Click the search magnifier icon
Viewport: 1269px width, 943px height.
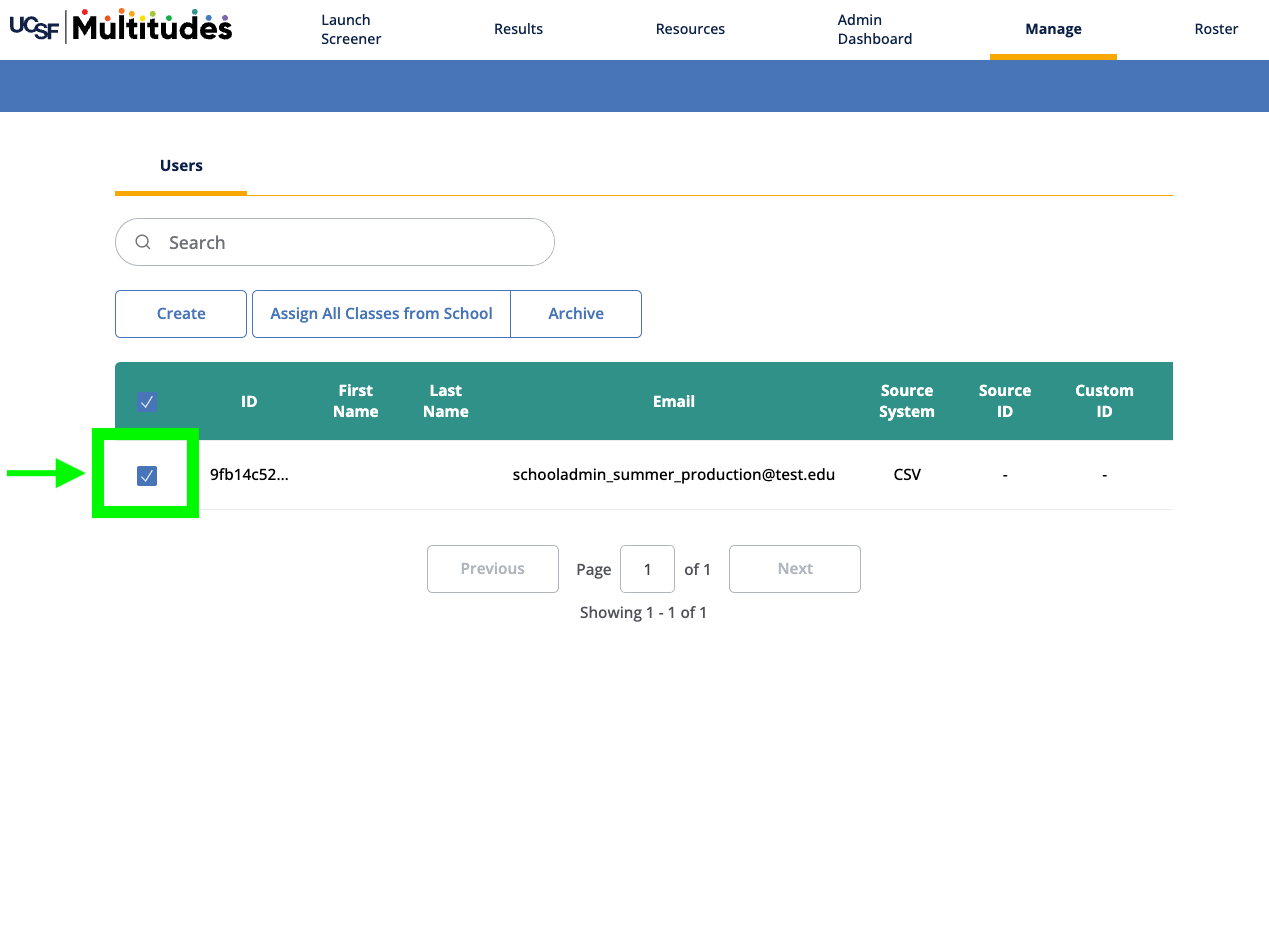click(x=143, y=242)
